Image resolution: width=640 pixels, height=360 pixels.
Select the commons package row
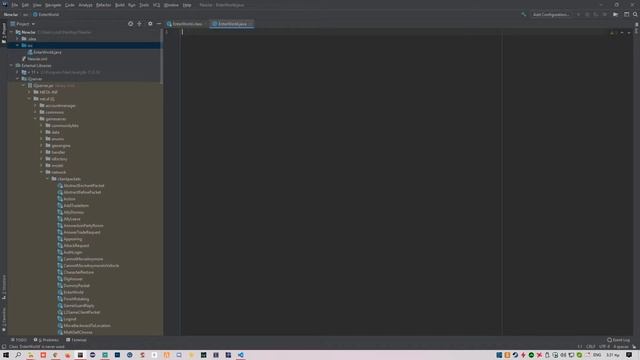pos(85,112)
